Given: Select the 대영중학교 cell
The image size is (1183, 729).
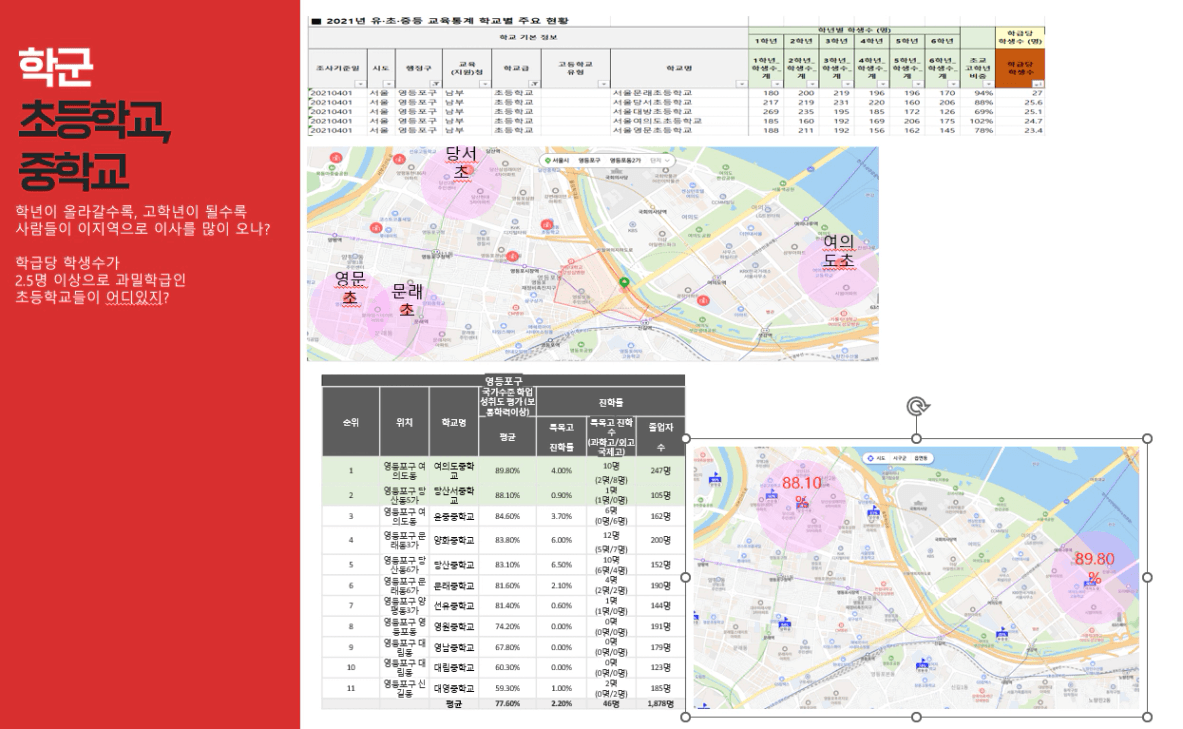Looking at the screenshot, I should pyautogui.click(x=454, y=688).
